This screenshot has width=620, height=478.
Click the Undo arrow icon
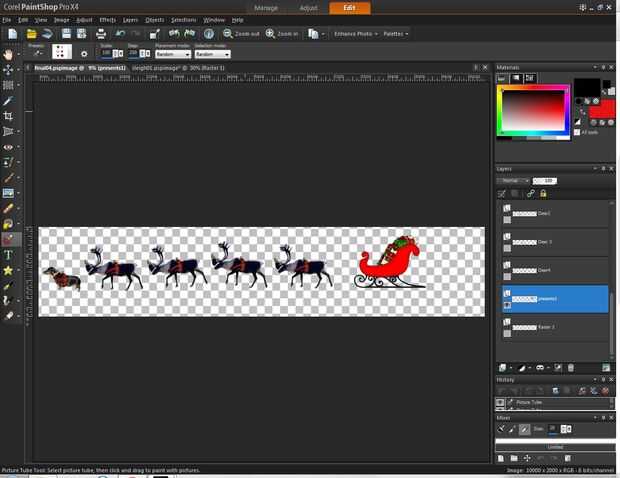click(x=120, y=34)
